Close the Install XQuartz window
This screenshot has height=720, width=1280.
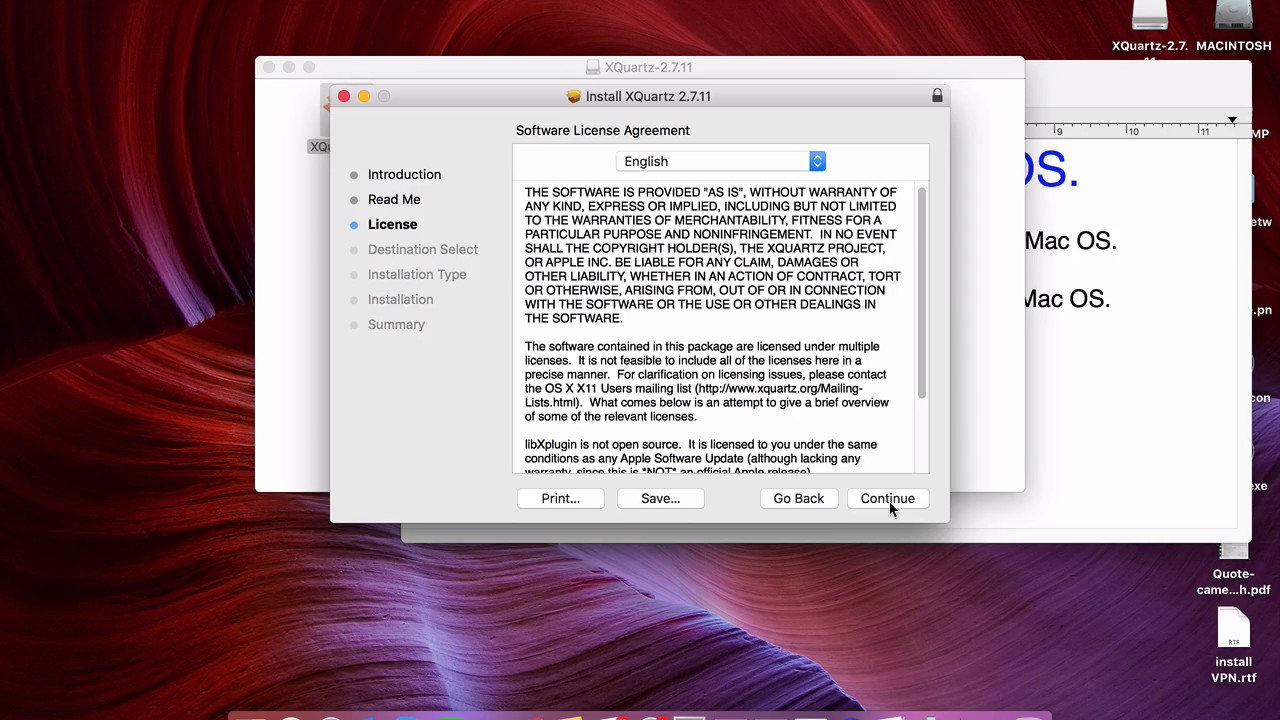click(x=344, y=96)
